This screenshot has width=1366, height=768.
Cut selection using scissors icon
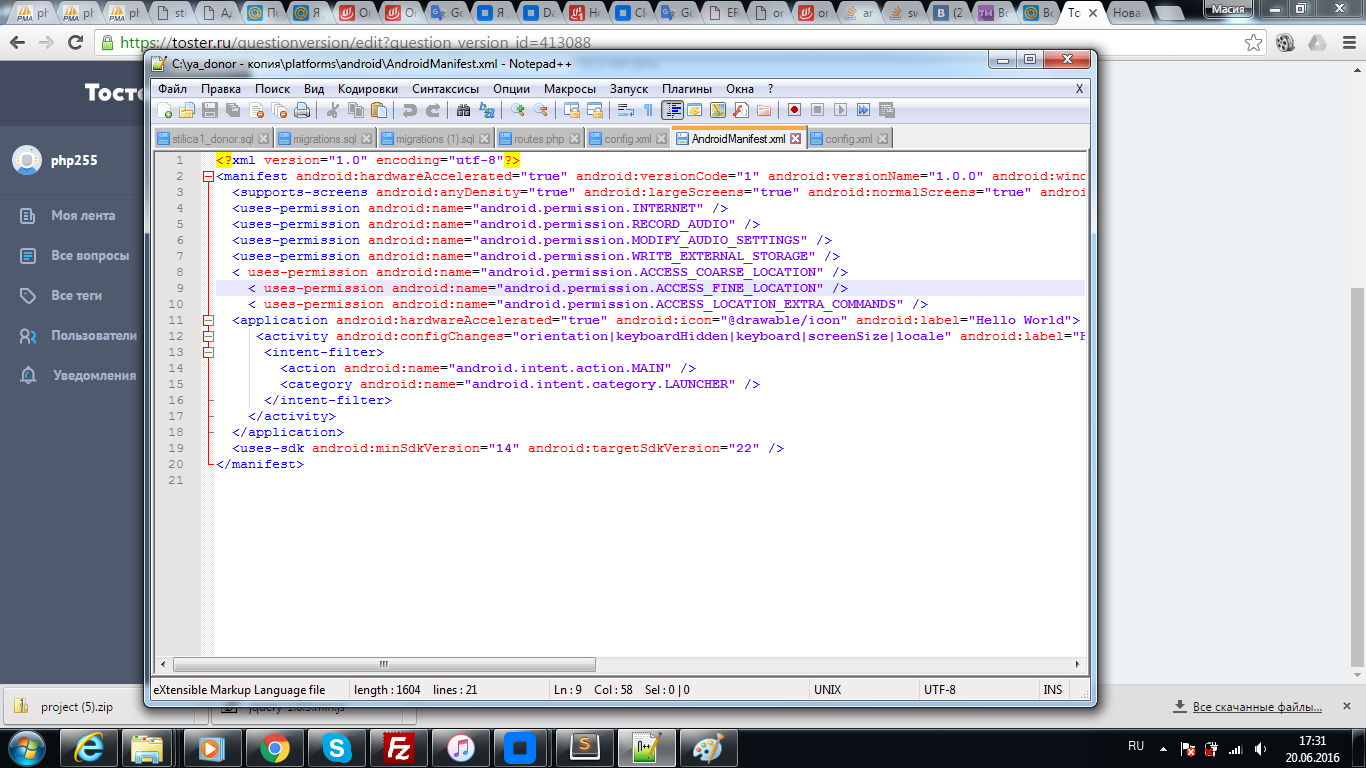tap(332, 110)
